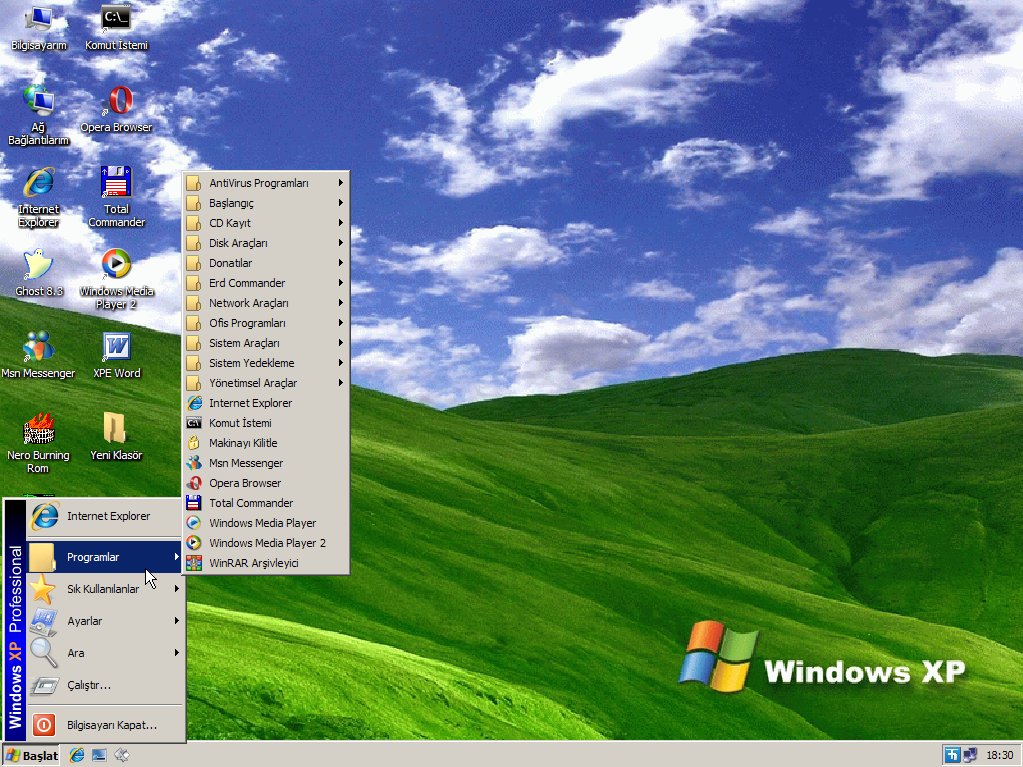
Task: Select the Ağ Bağlantılarım desktop icon
Action: click(38, 115)
